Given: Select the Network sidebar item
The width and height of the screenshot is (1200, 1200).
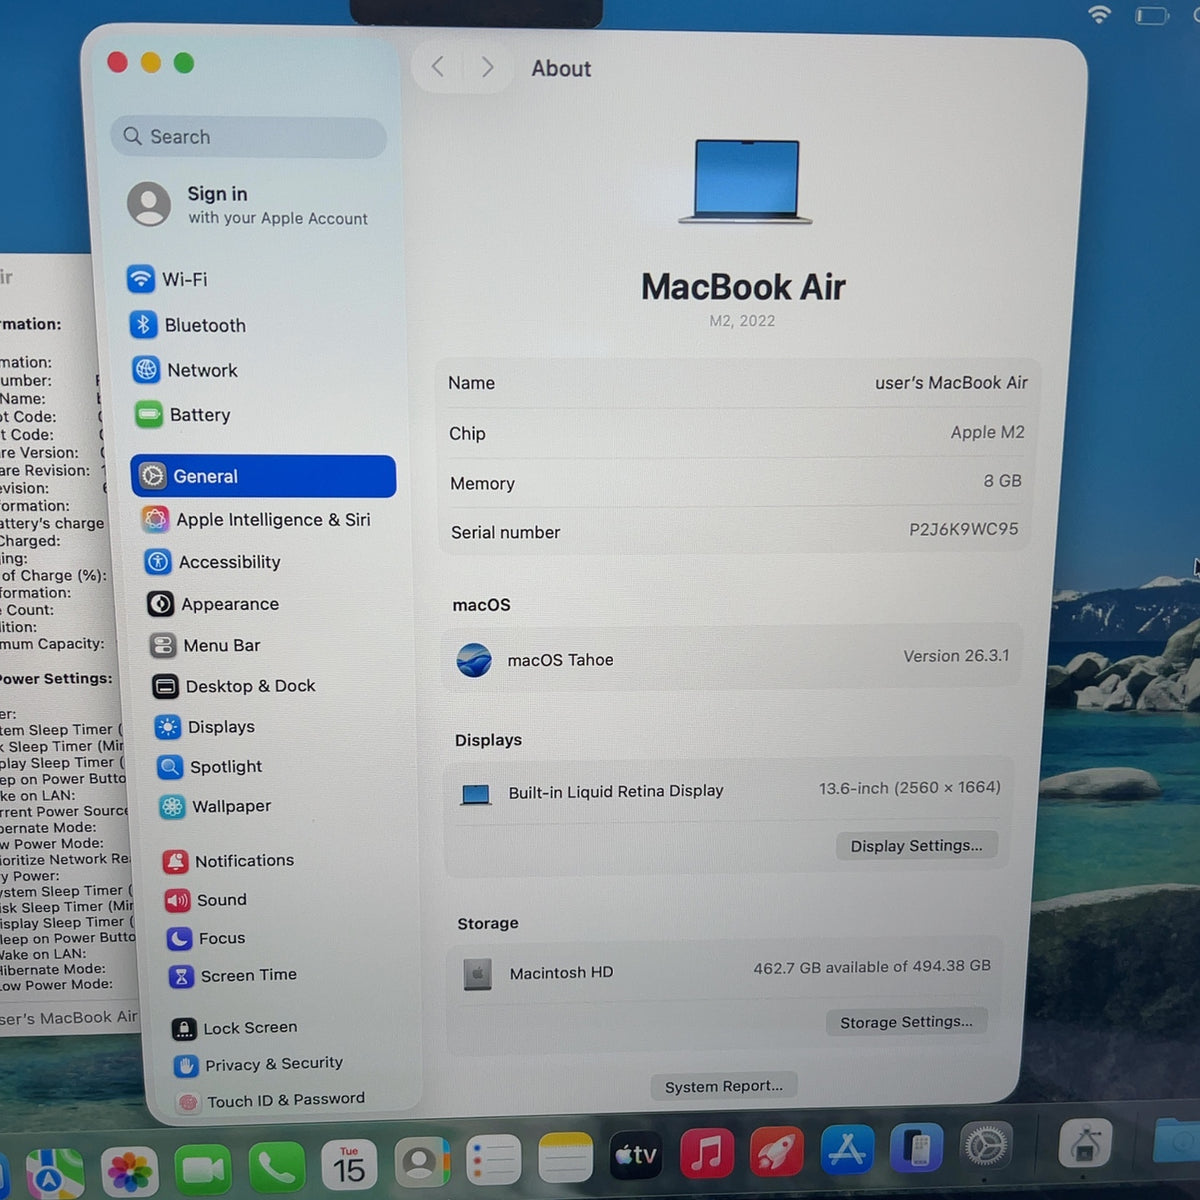Looking at the screenshot, I should coord(186,370).
